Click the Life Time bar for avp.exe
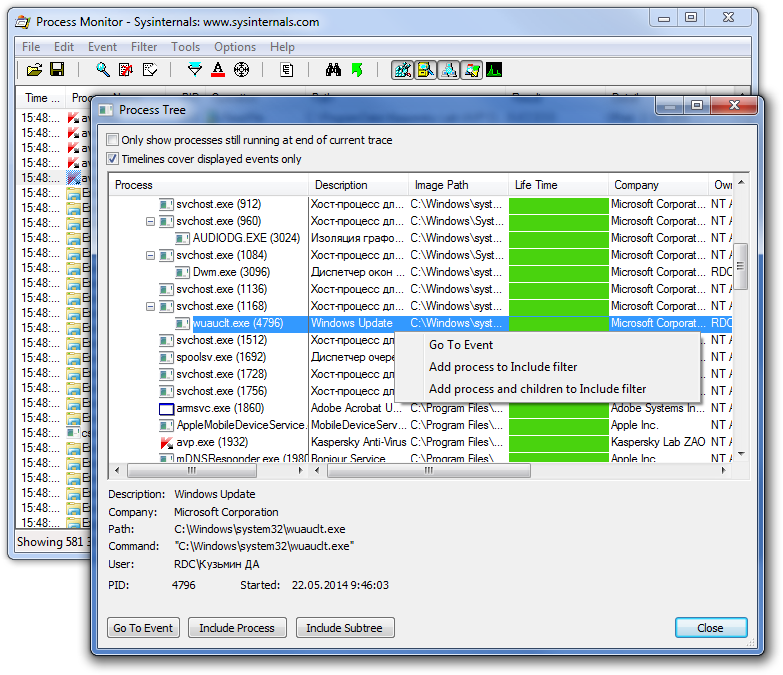Screen dimensions: 783x675 tap(559, 442)
